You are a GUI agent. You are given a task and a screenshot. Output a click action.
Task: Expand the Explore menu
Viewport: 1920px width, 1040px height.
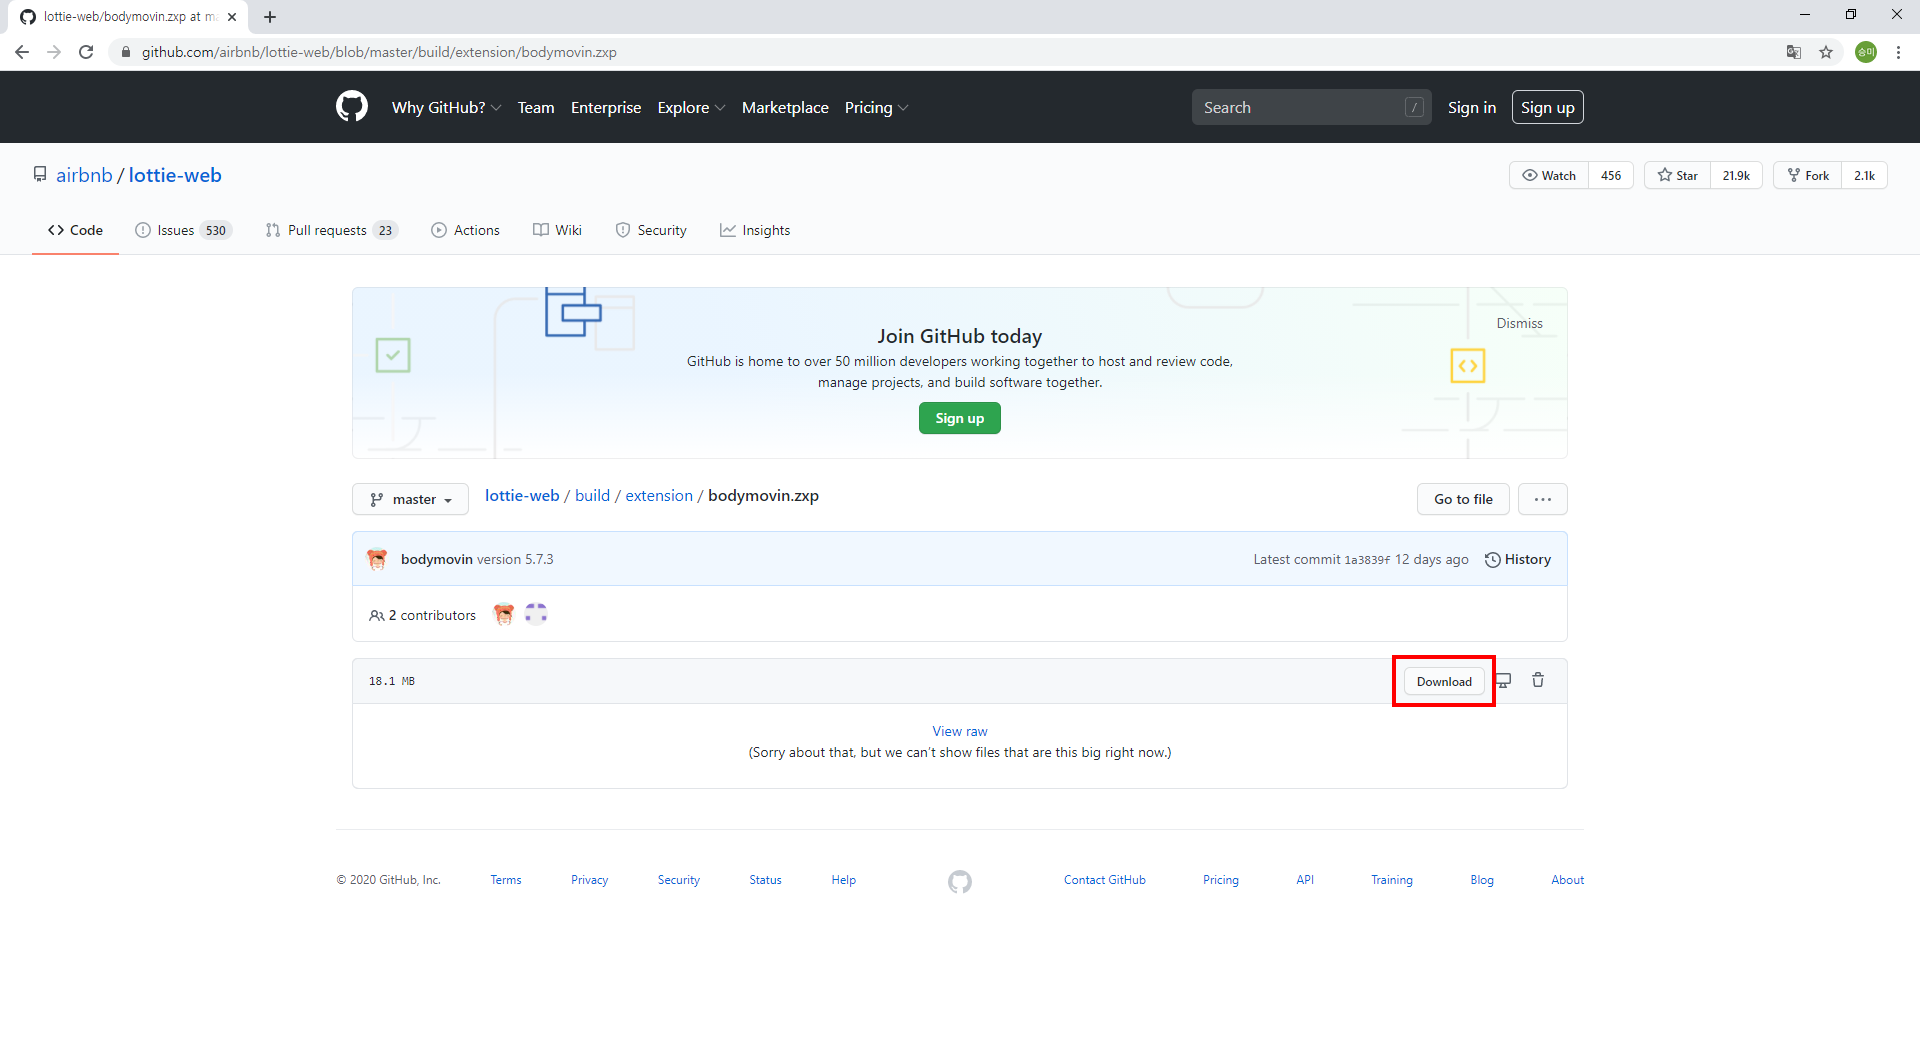(x=691, y=107)
